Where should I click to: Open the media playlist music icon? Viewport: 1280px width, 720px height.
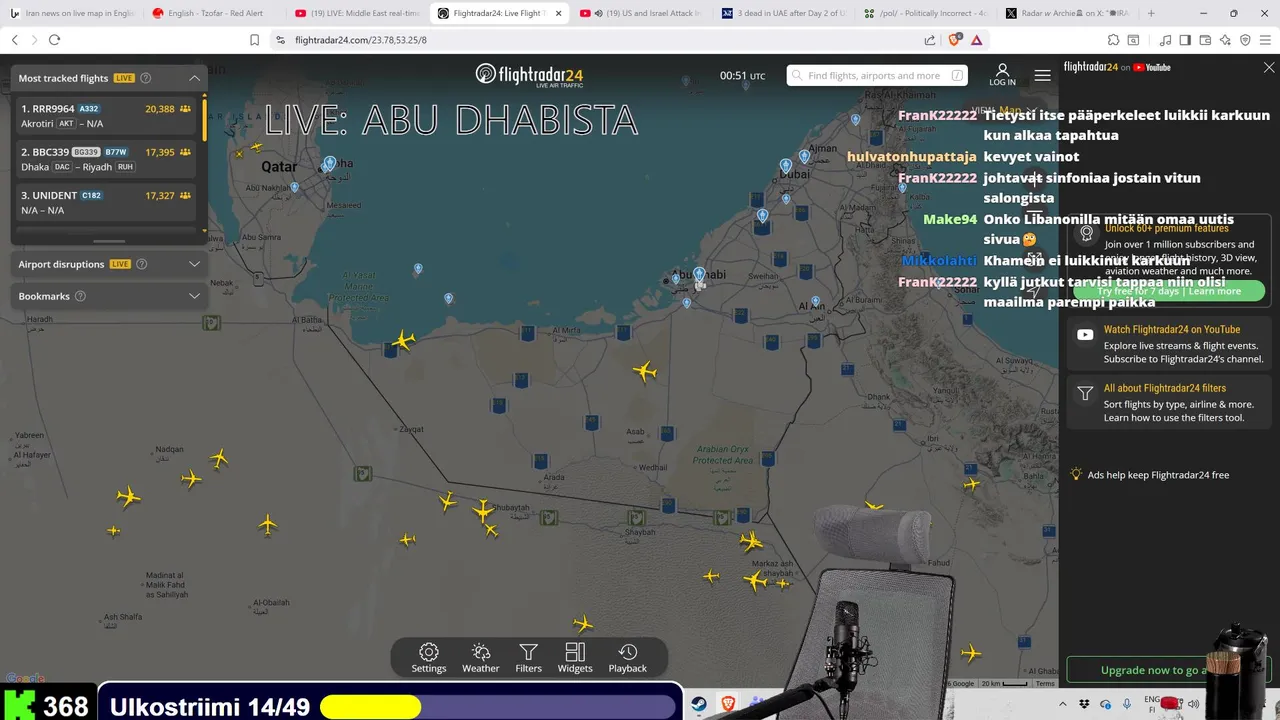[1165, 40]
